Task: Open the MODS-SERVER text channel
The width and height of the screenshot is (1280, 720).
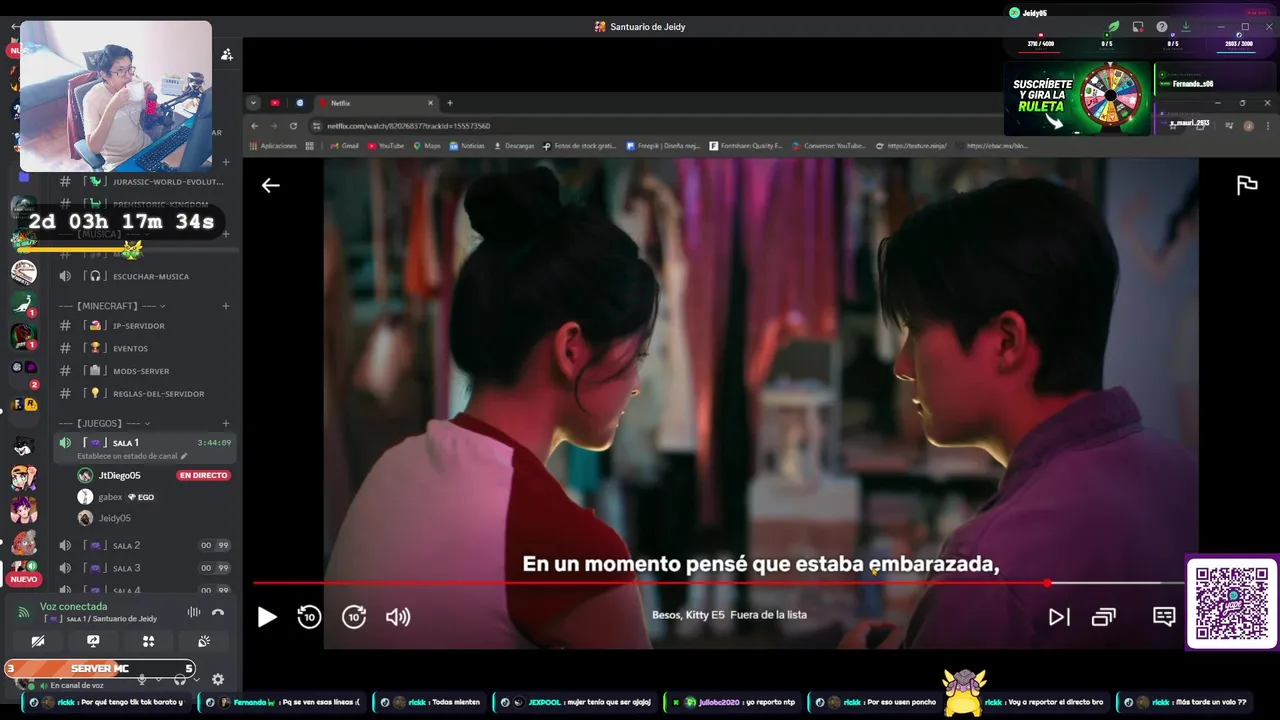Action: click(144, 371)
